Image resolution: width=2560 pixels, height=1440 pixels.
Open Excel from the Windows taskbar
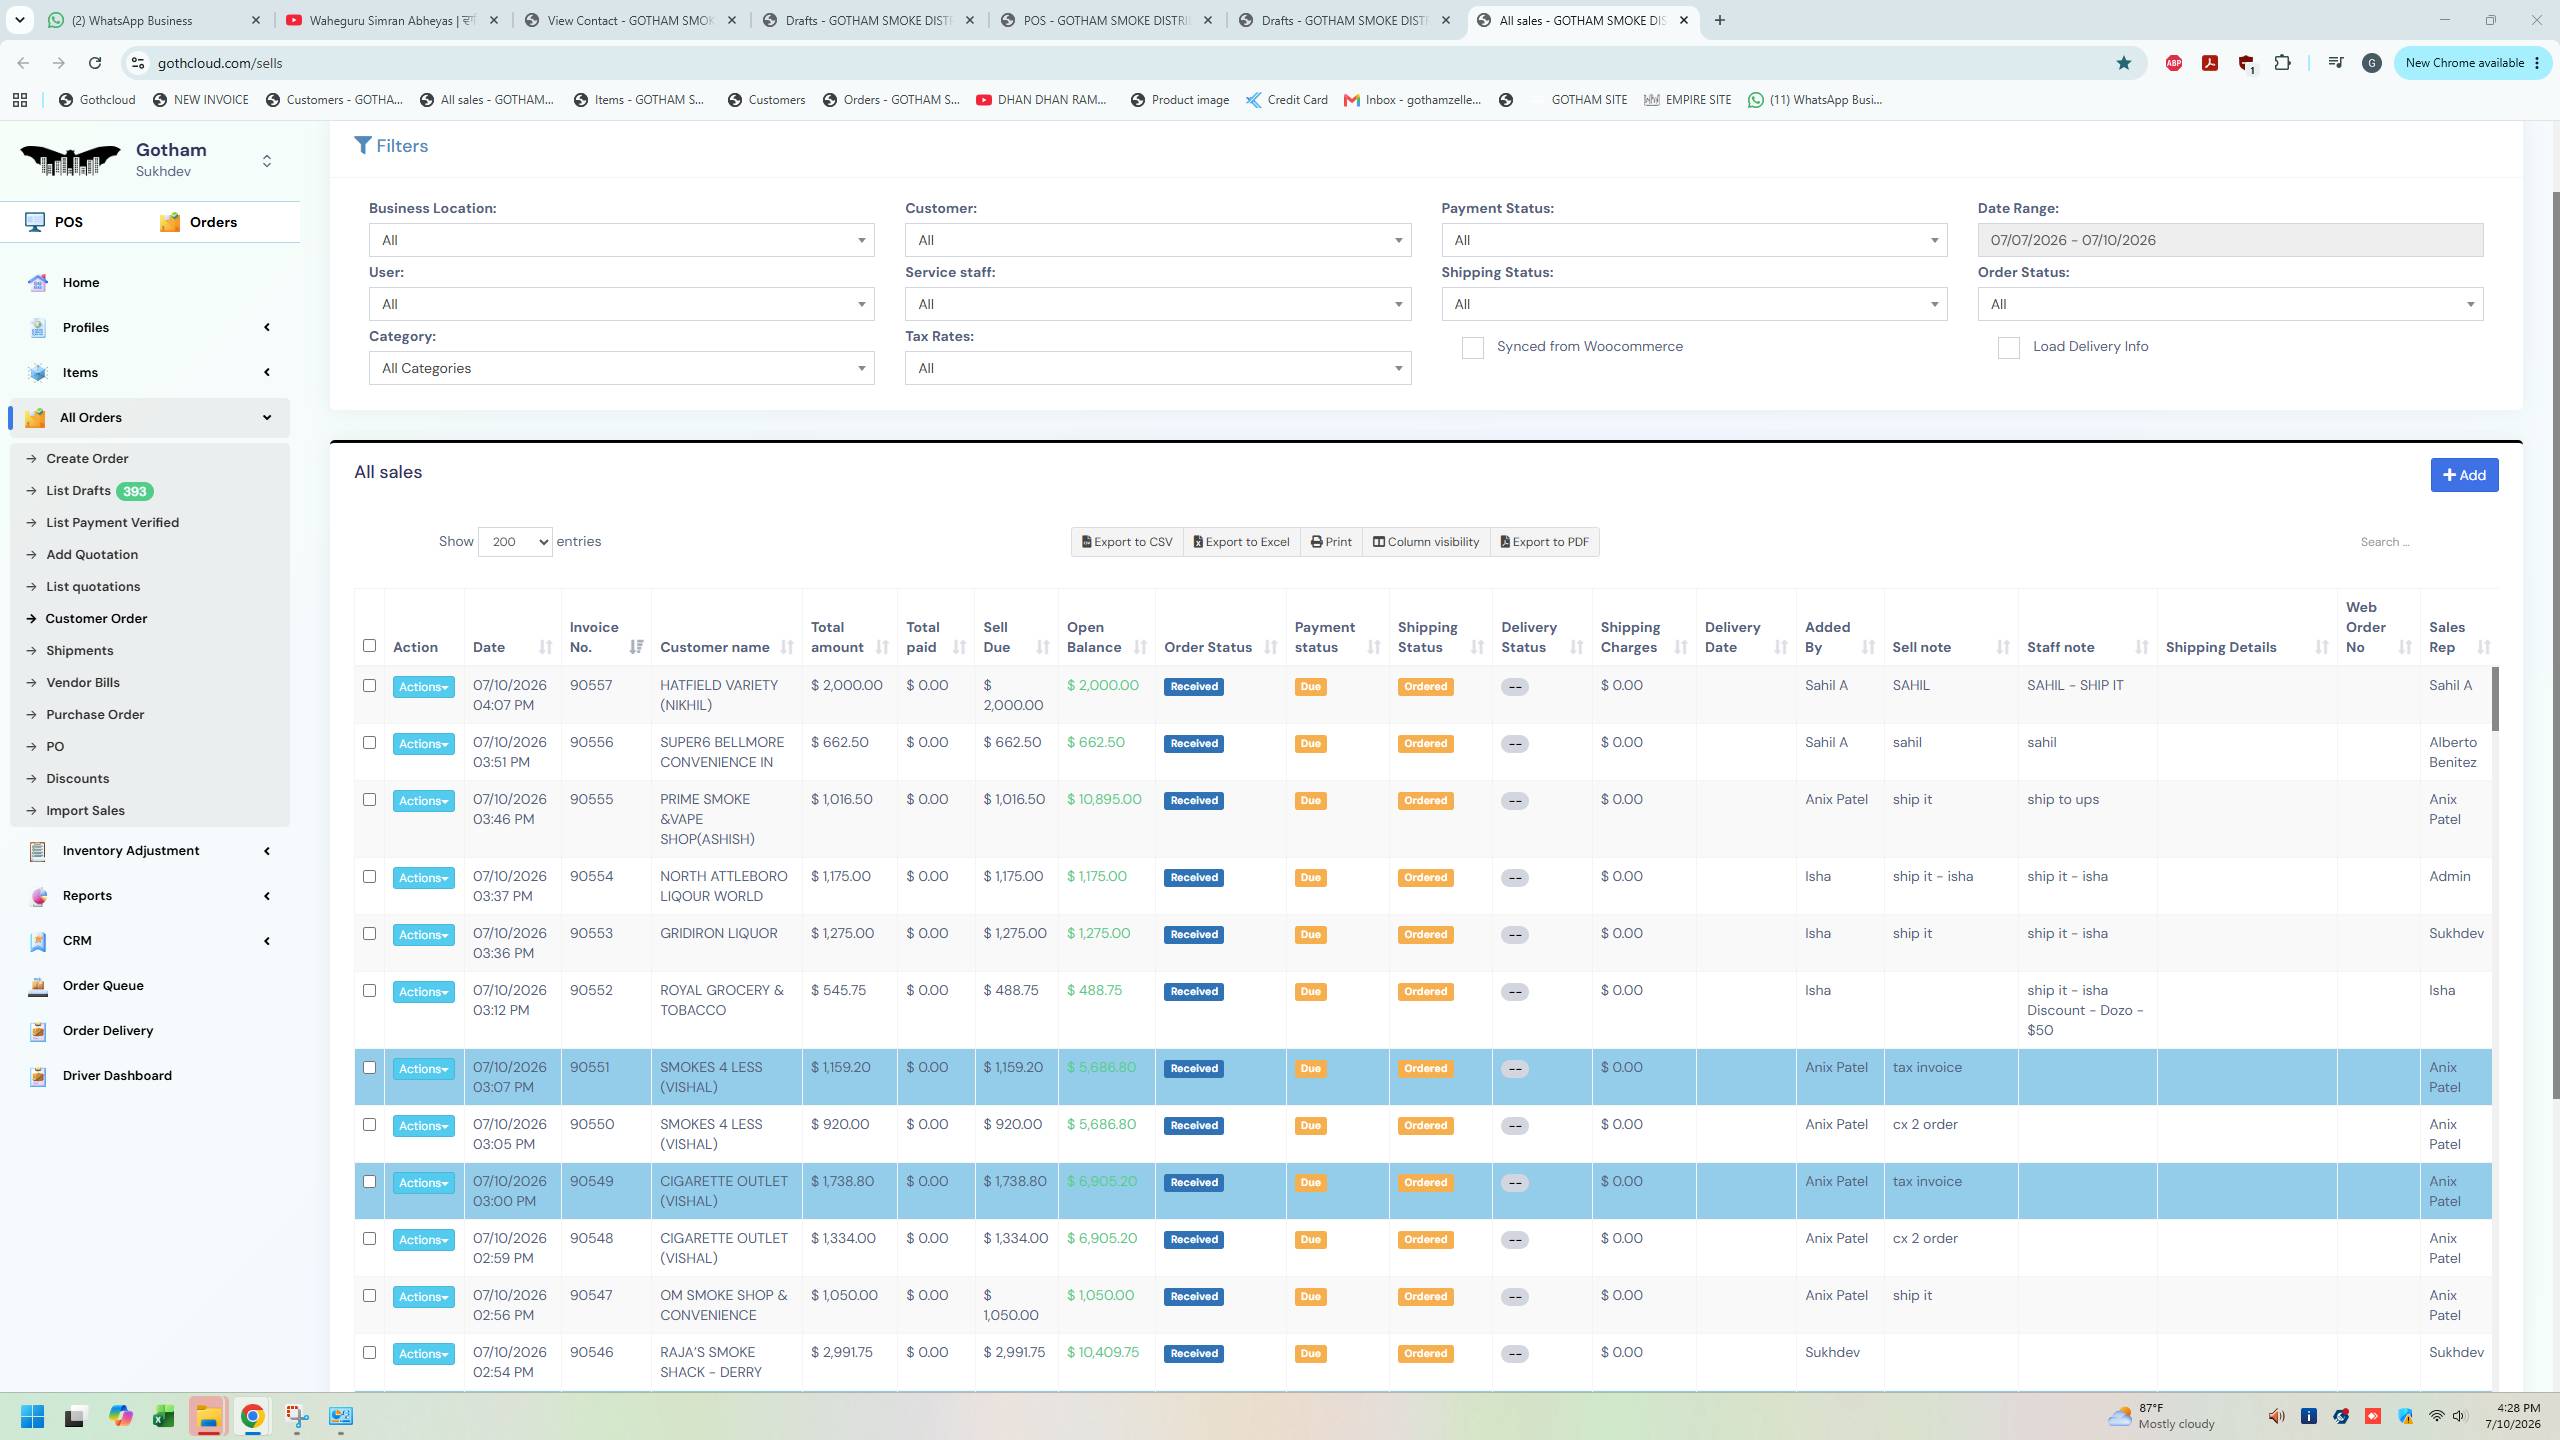click(164, 1417)
